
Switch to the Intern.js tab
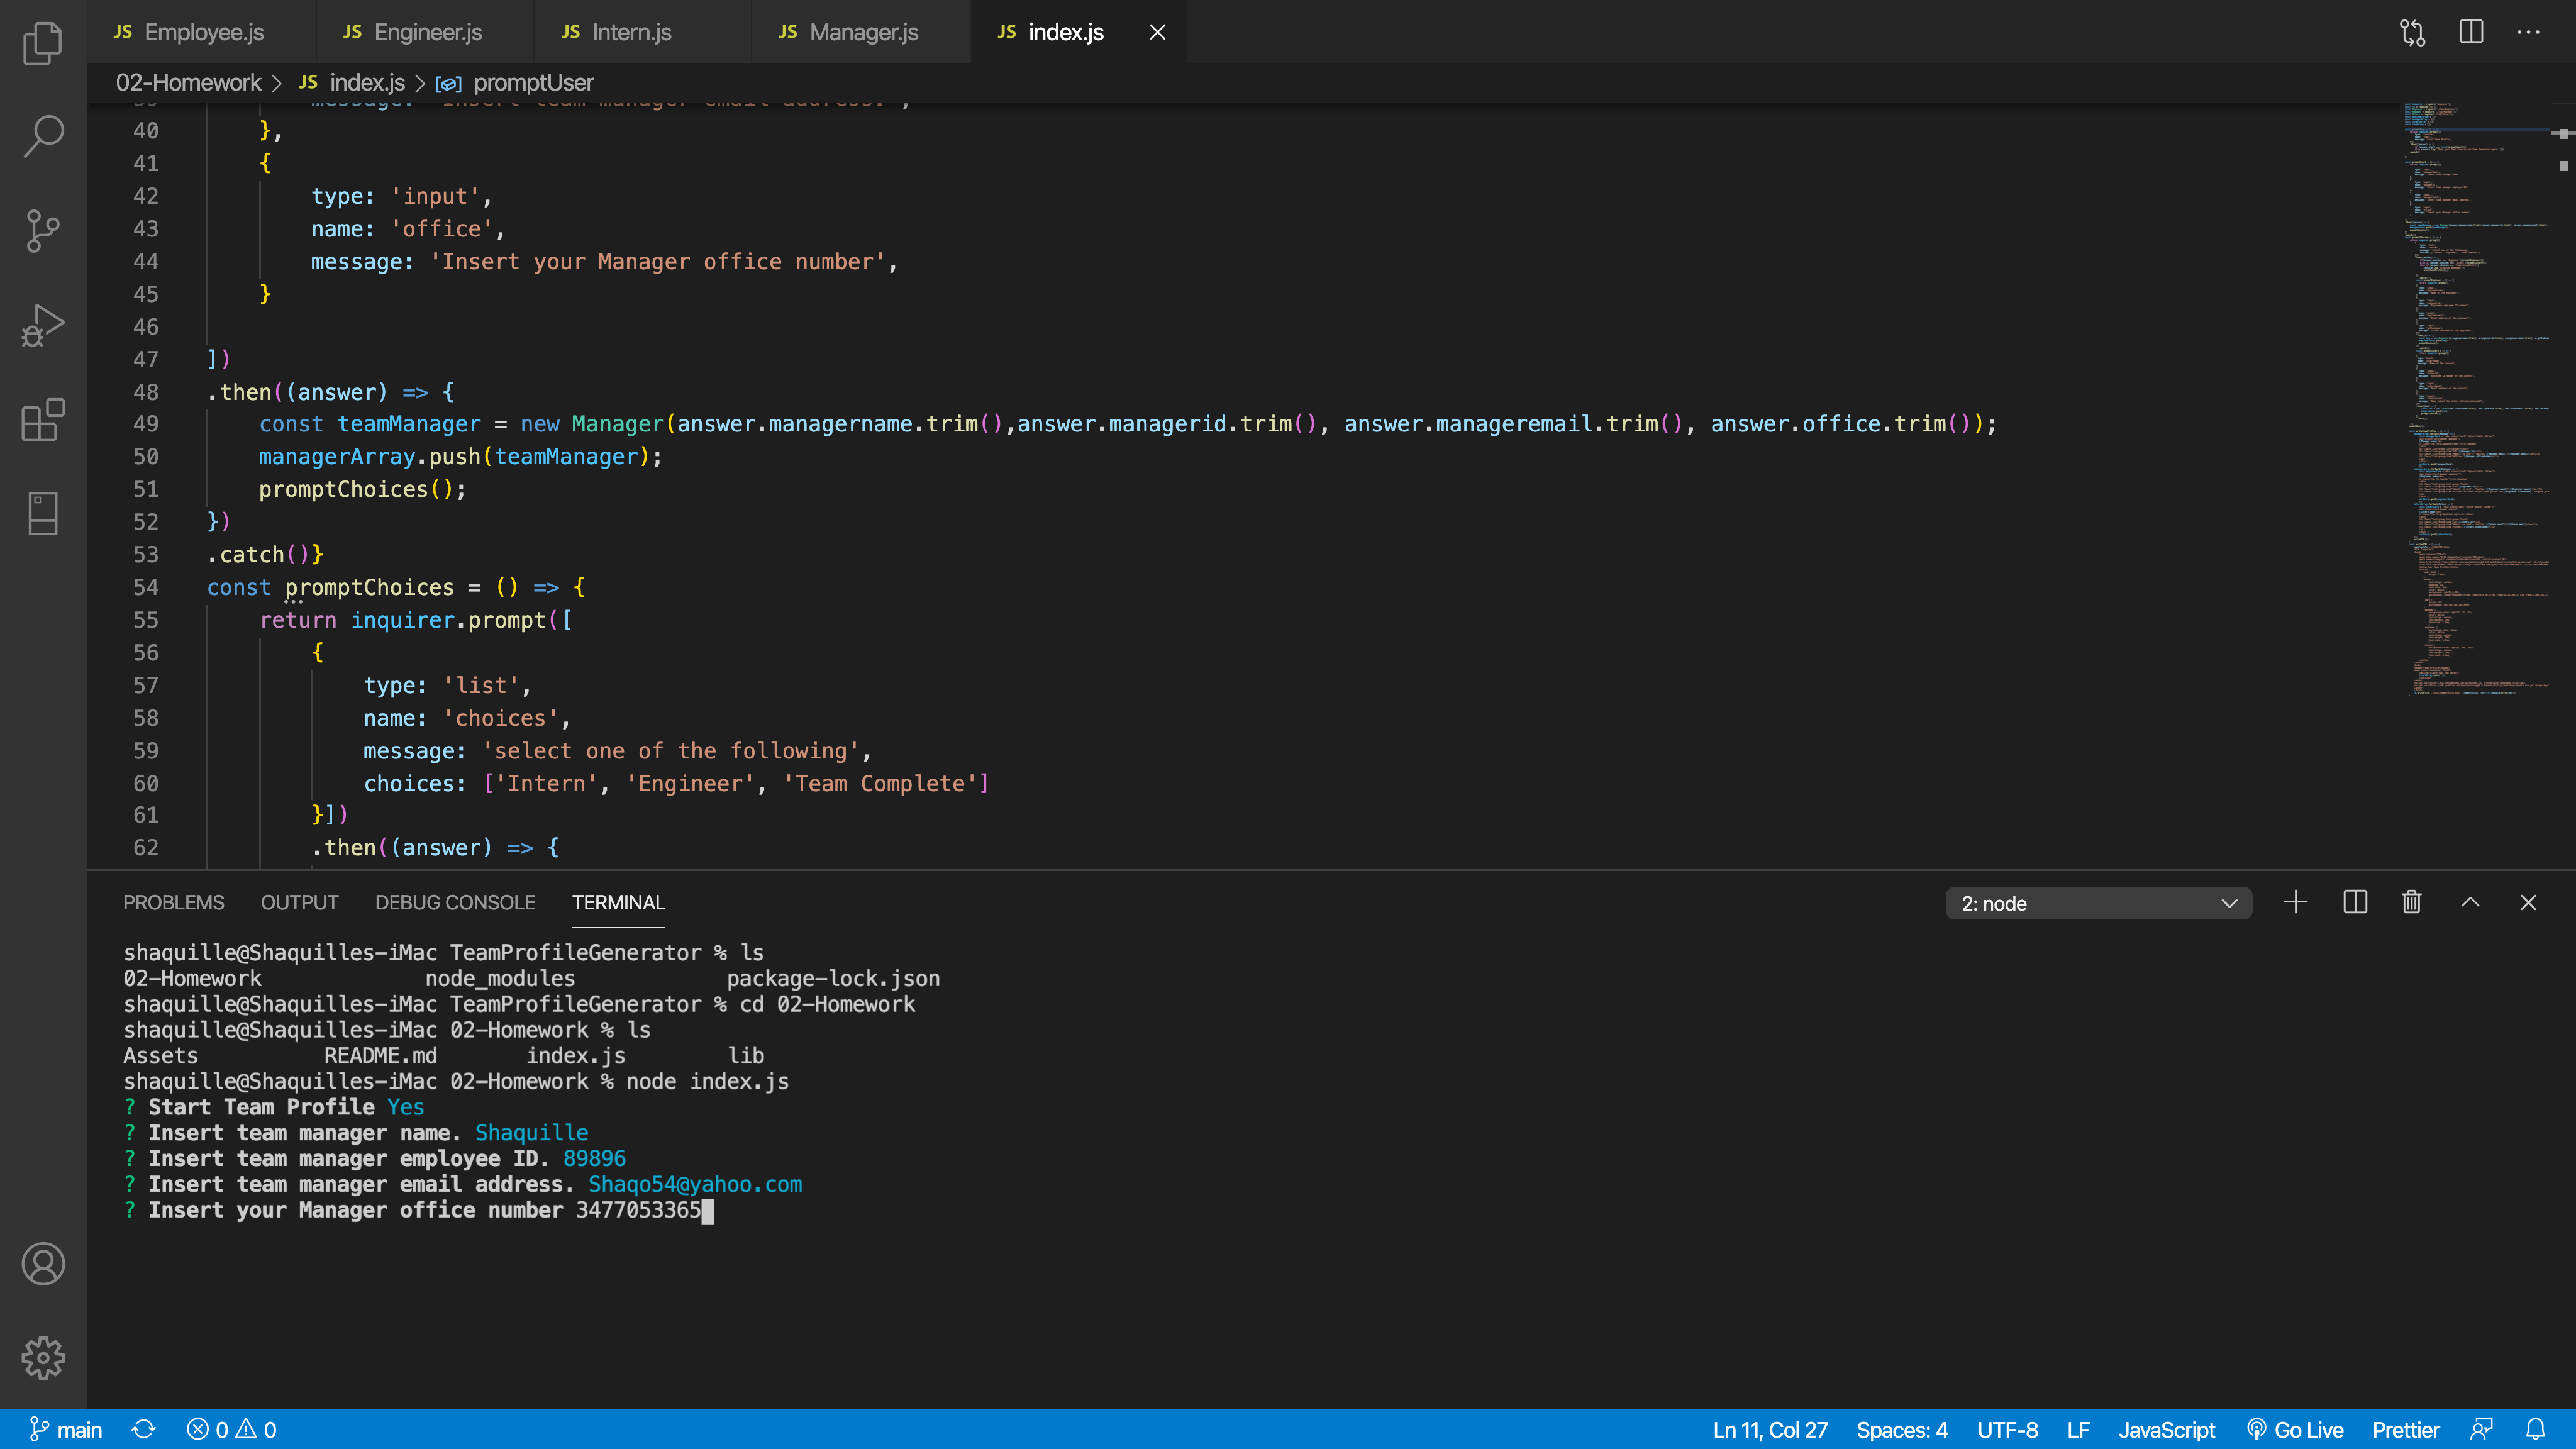click(642, 32)
